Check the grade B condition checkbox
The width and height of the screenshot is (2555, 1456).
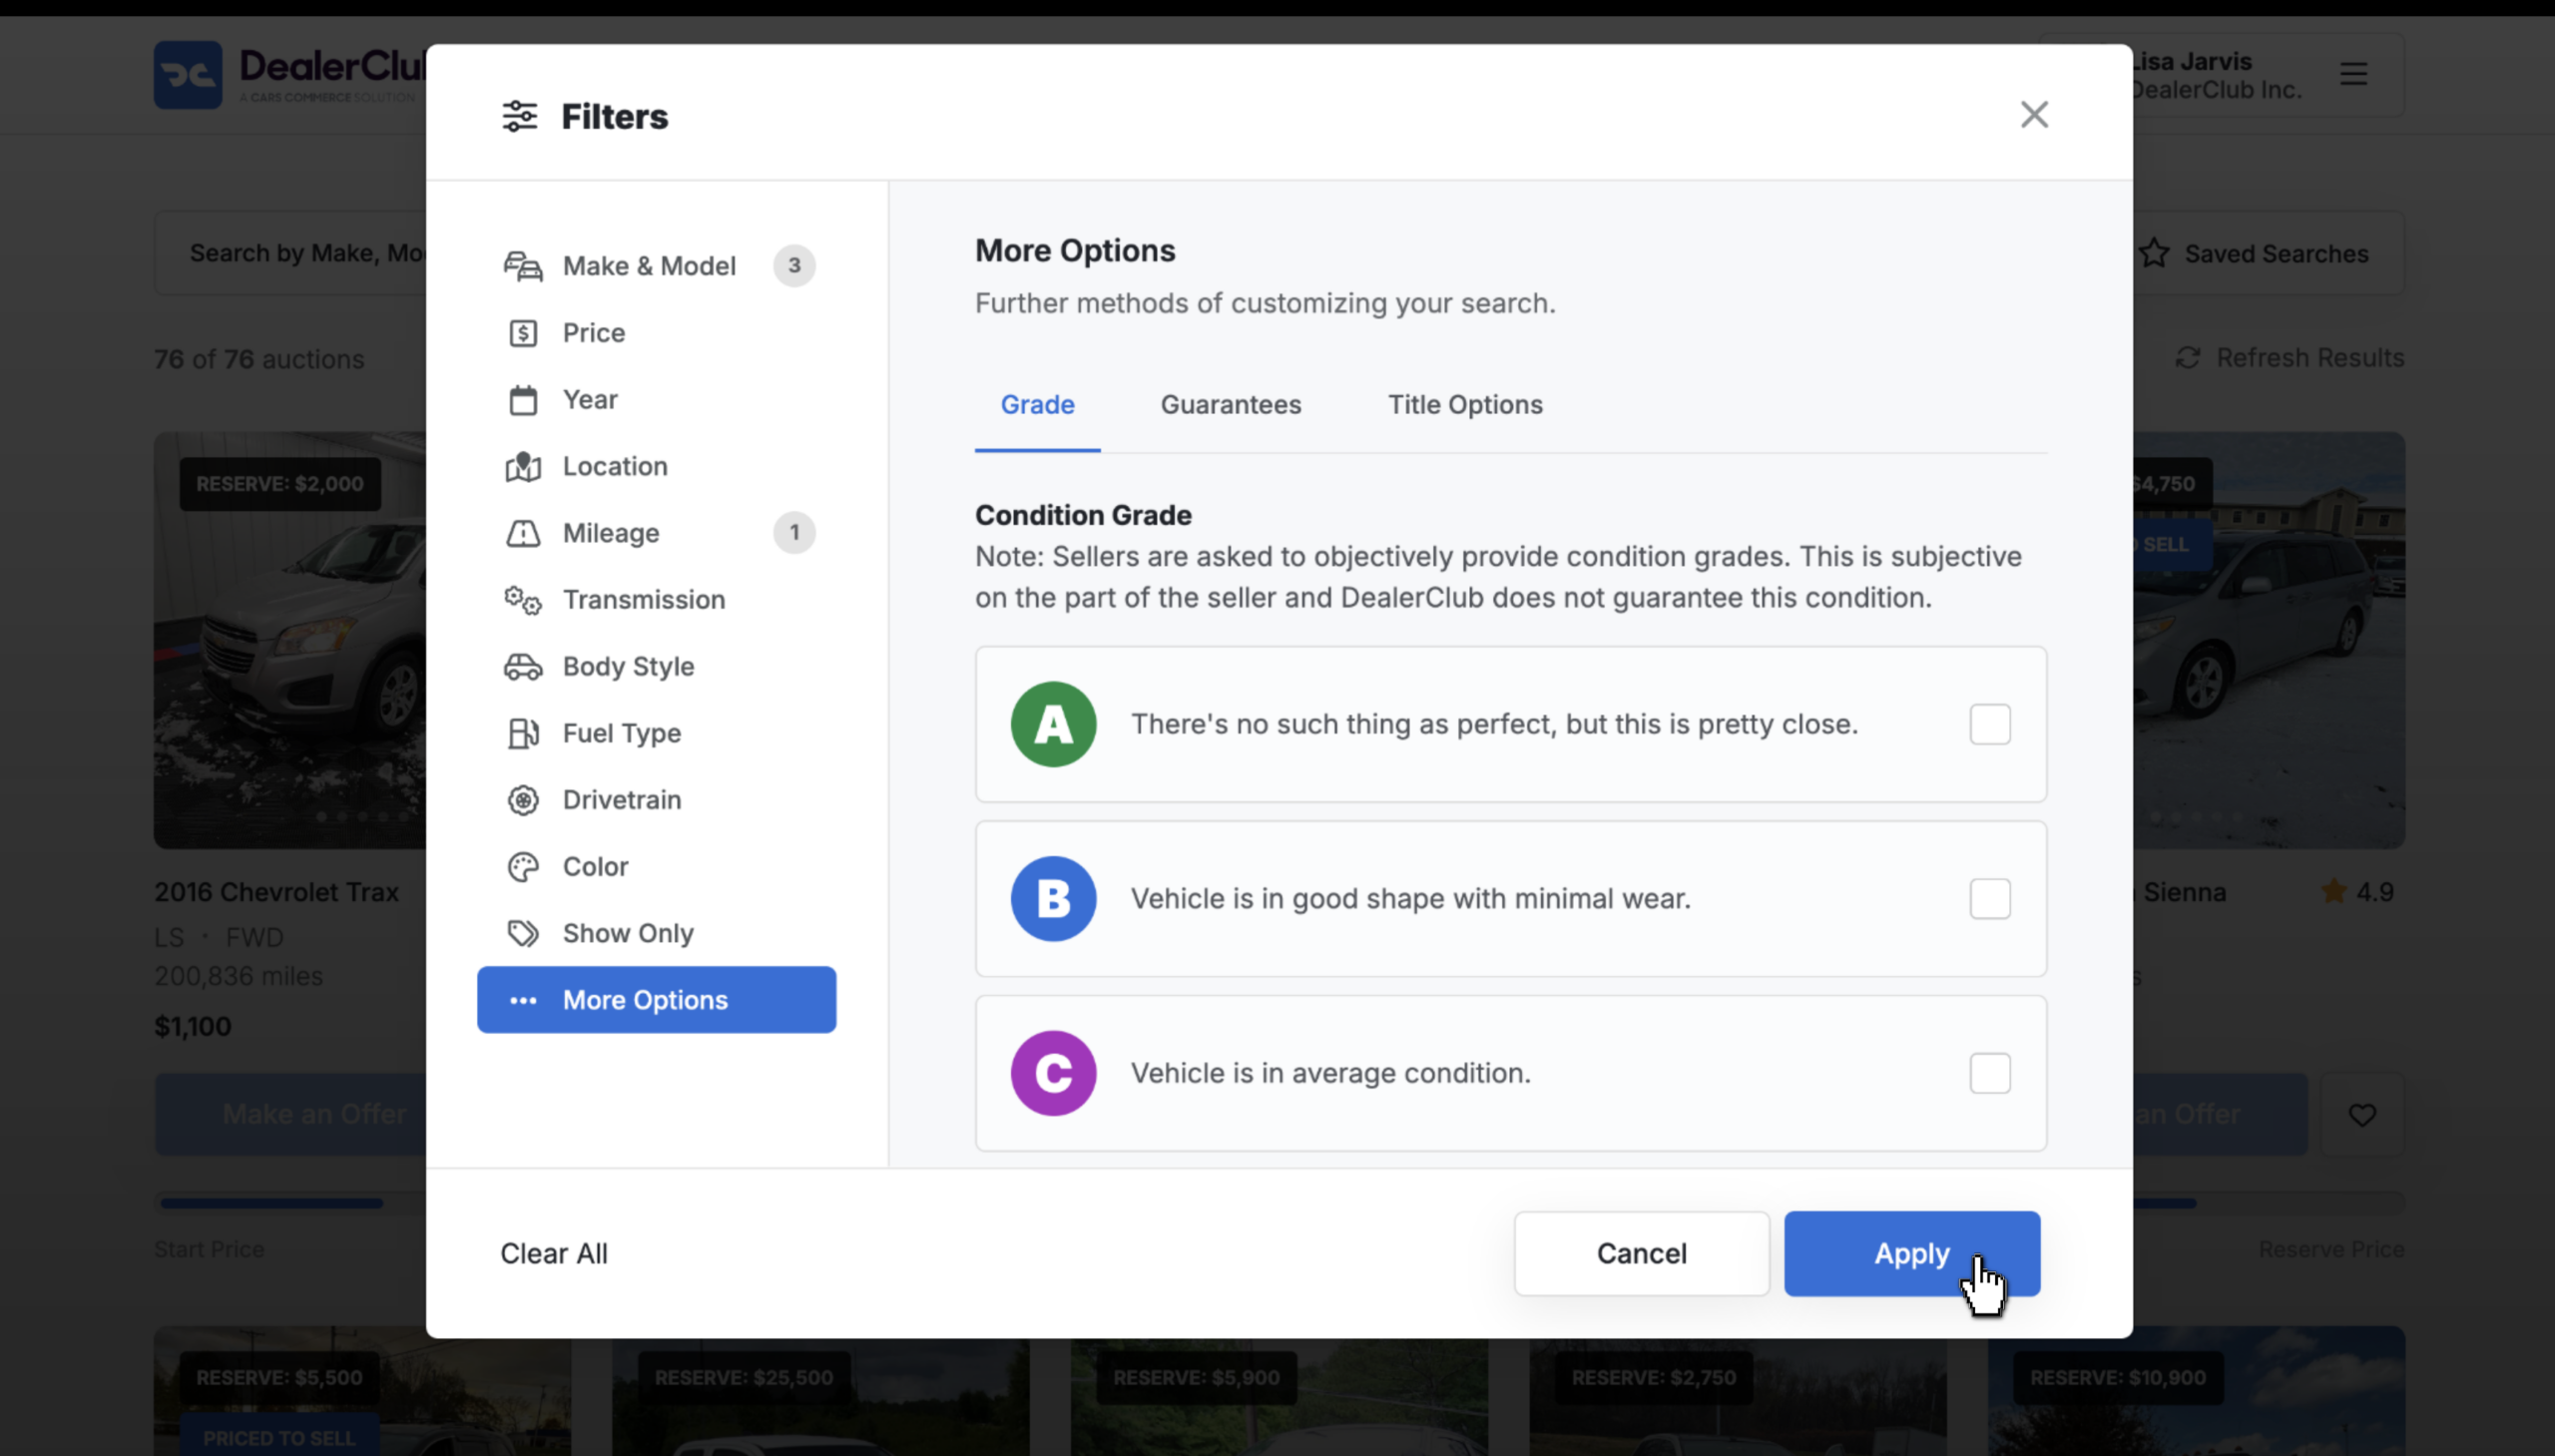click(x=1990, y=898)
